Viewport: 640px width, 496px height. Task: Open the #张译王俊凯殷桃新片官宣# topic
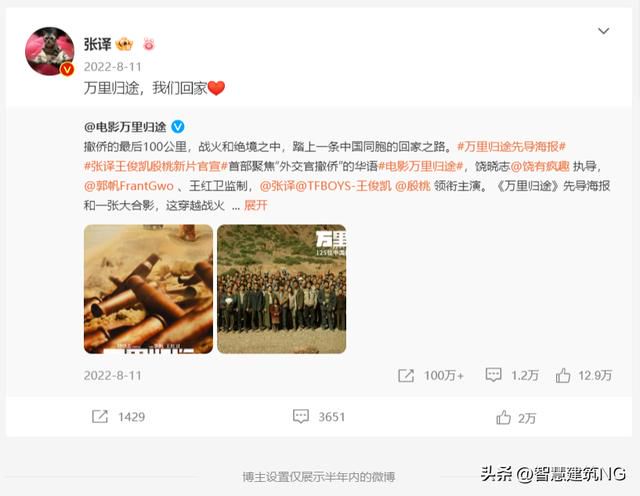pyautogui.click(x=156, y=166)
